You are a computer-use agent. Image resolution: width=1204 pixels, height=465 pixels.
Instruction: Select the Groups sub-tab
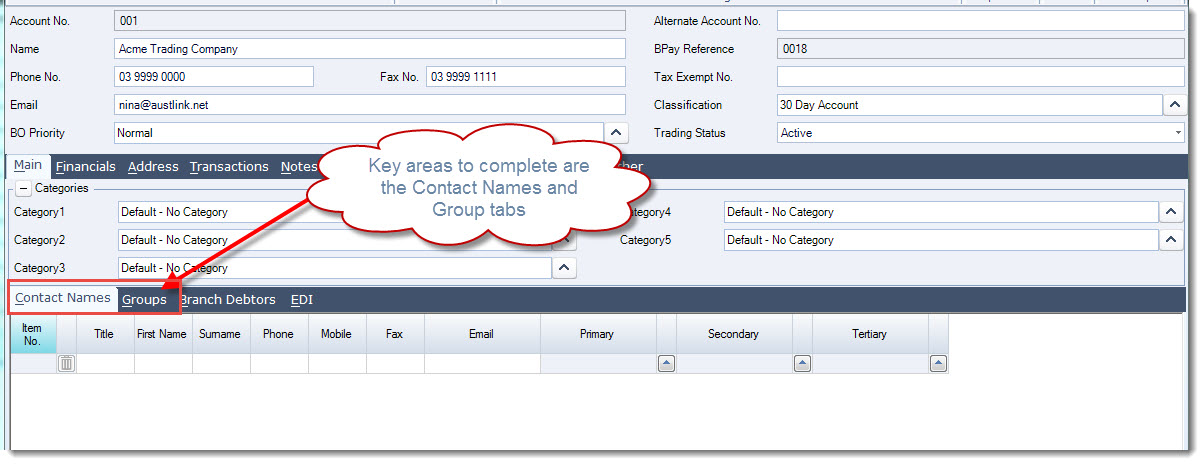[144, 299]
